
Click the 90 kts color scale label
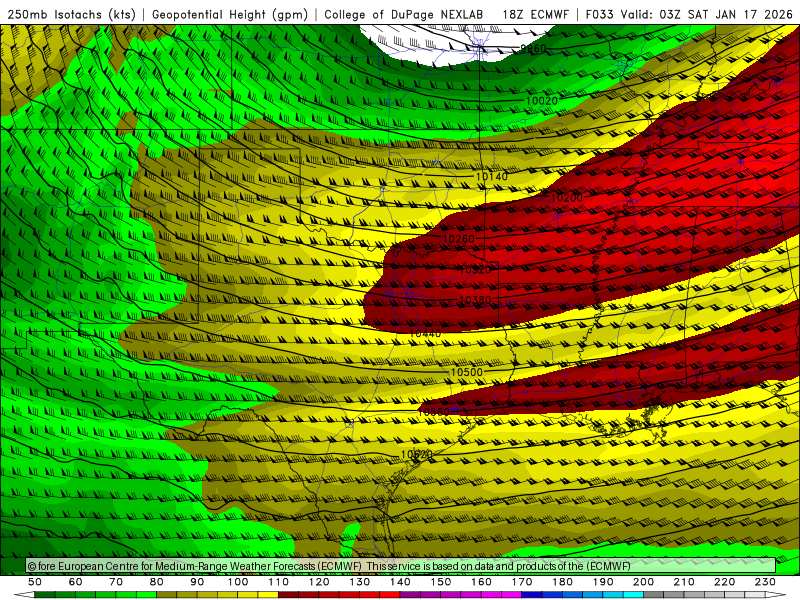[x=197, y=582]
